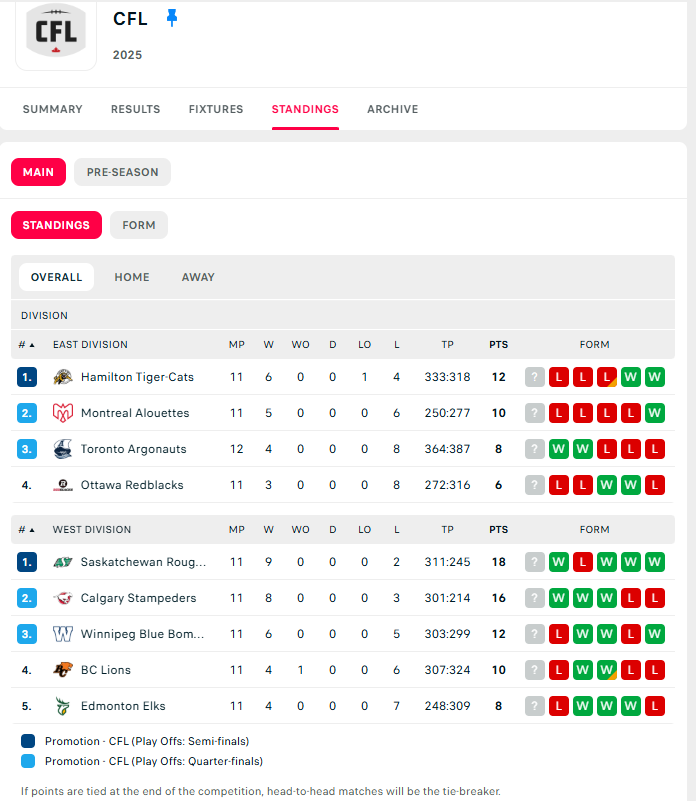Click Winnipeg's first red L form badge
The width and height of the screenshot is (696, 801).
[559, 634]
